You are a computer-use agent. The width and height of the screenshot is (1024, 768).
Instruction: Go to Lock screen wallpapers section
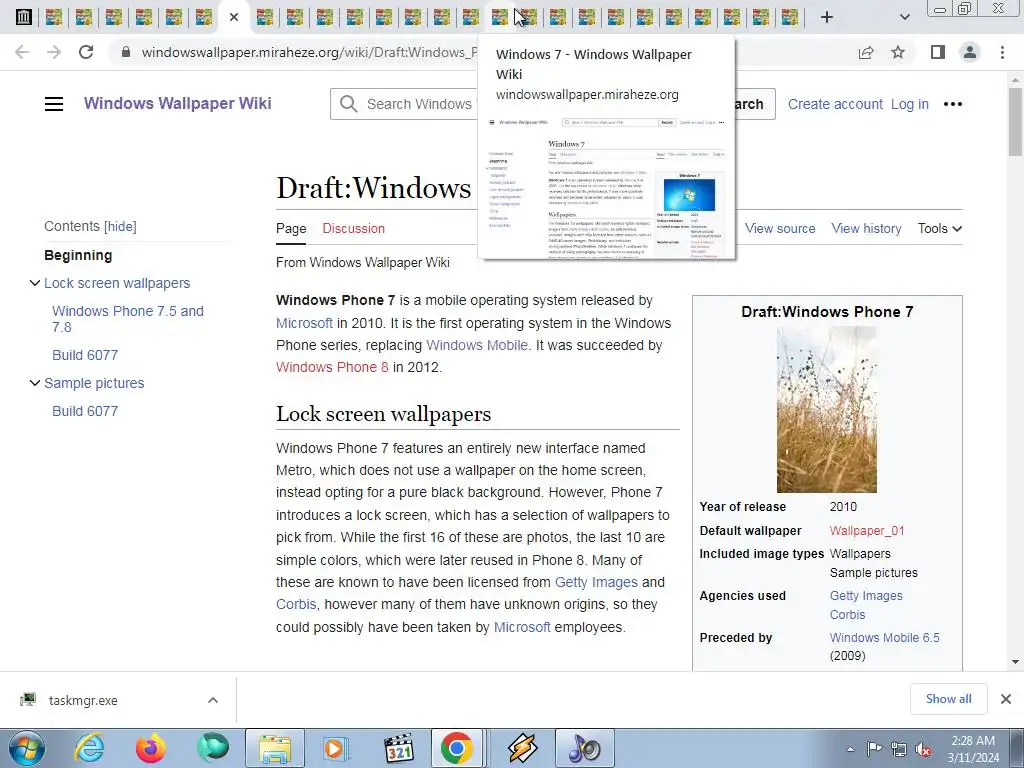pyautogui.click(x=117, y=283)
